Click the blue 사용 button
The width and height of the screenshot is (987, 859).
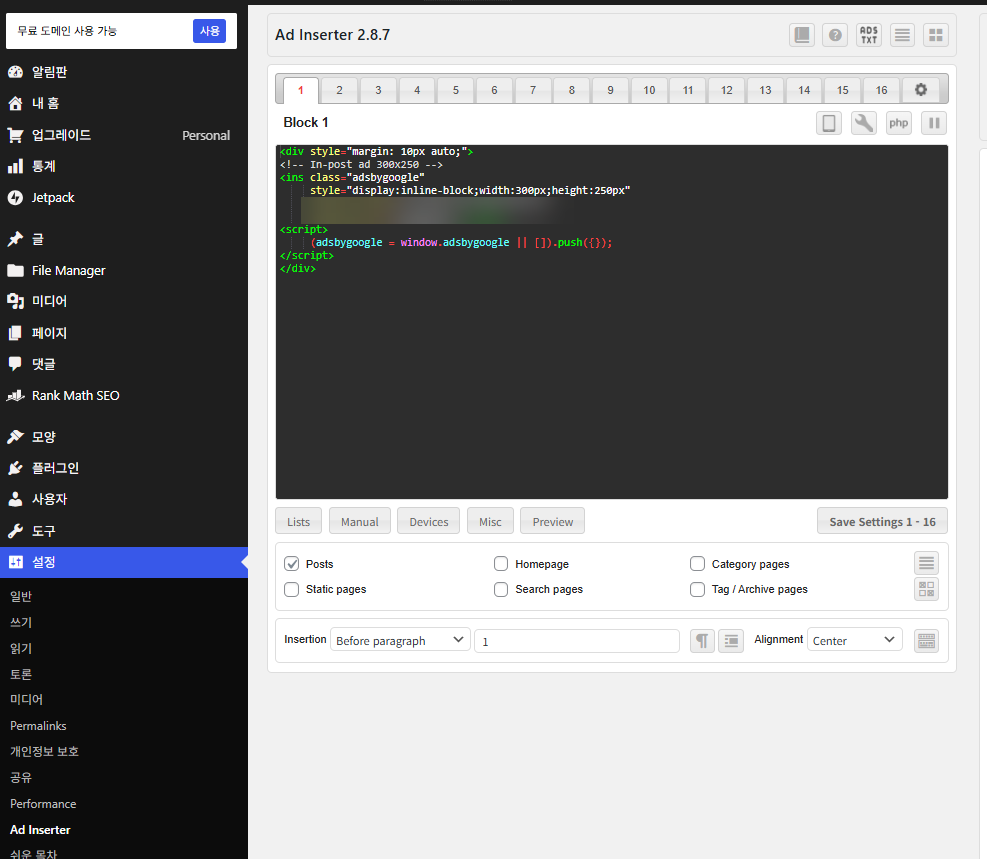click(x=210, y=31)
